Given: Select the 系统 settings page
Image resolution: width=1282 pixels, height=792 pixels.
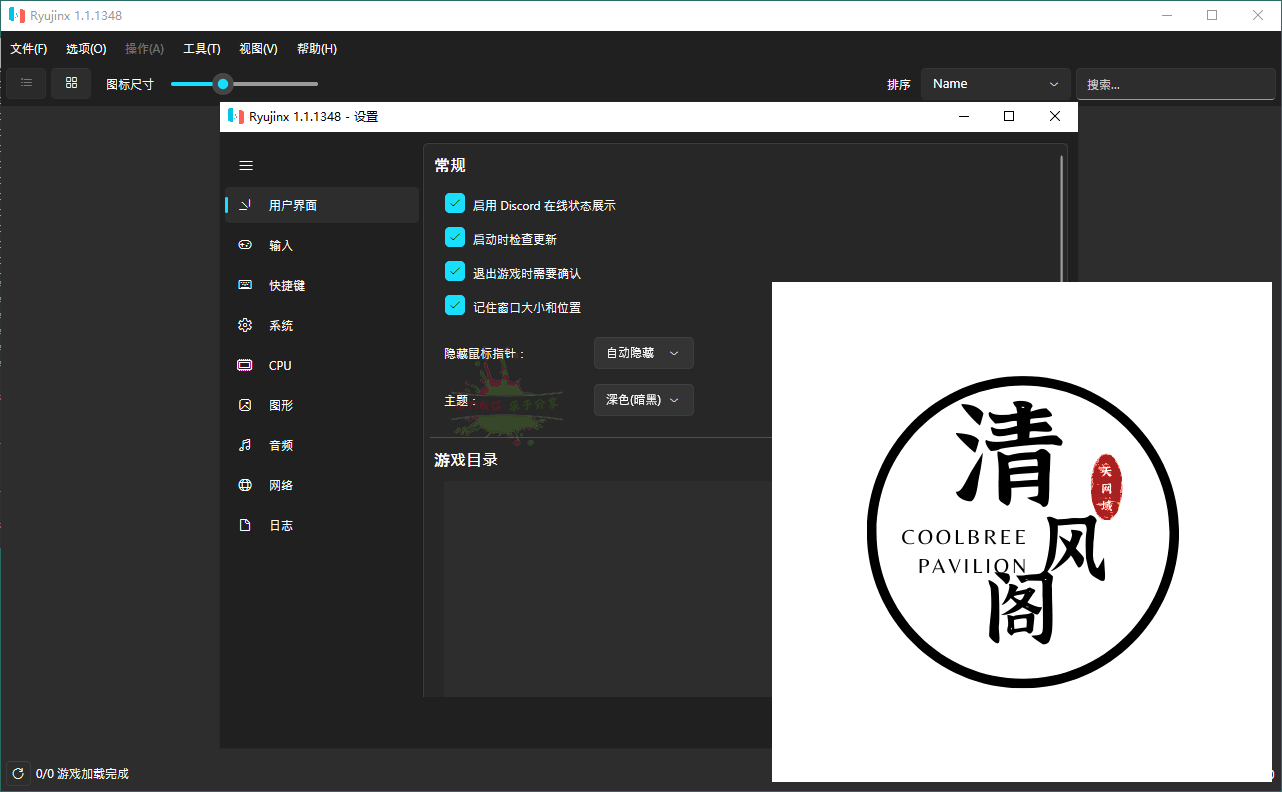Looking at the screenshot, I should tap(322, 325).
